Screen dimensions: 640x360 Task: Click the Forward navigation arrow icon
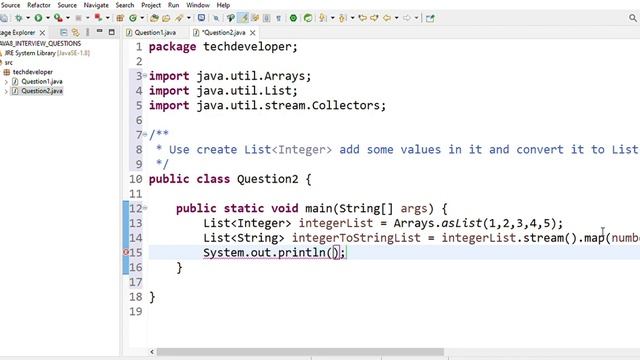(x=407, y=18)
